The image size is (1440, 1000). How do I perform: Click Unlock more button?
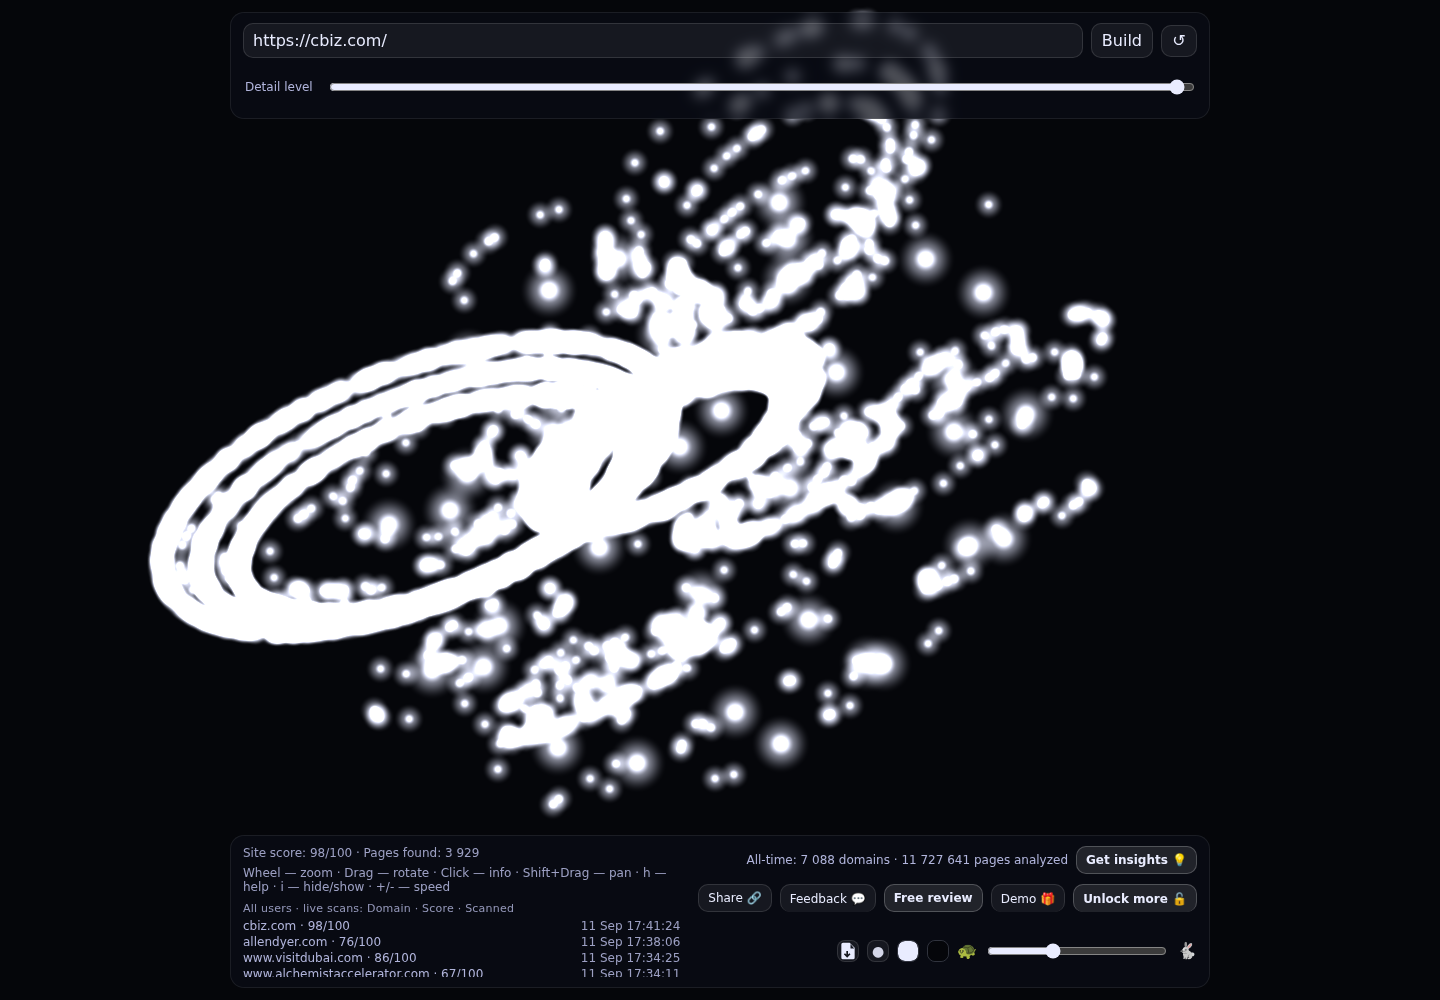pos(1135,898)
